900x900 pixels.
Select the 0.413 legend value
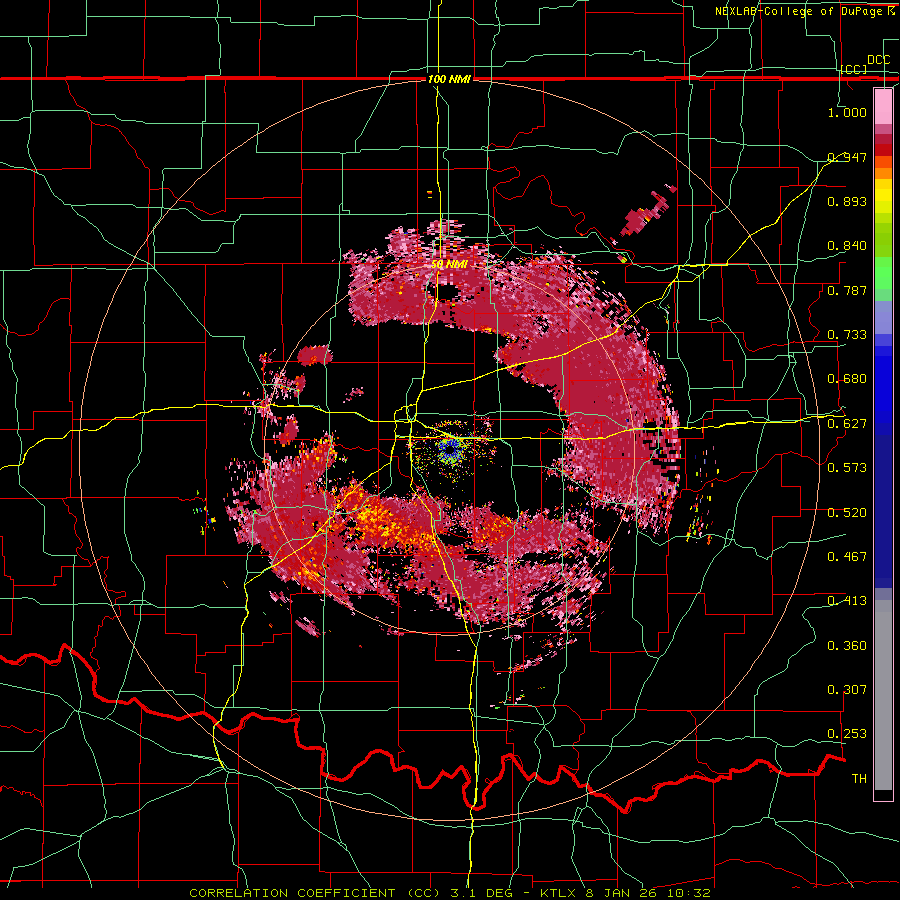pyautogui.click(x=847, y=601)
